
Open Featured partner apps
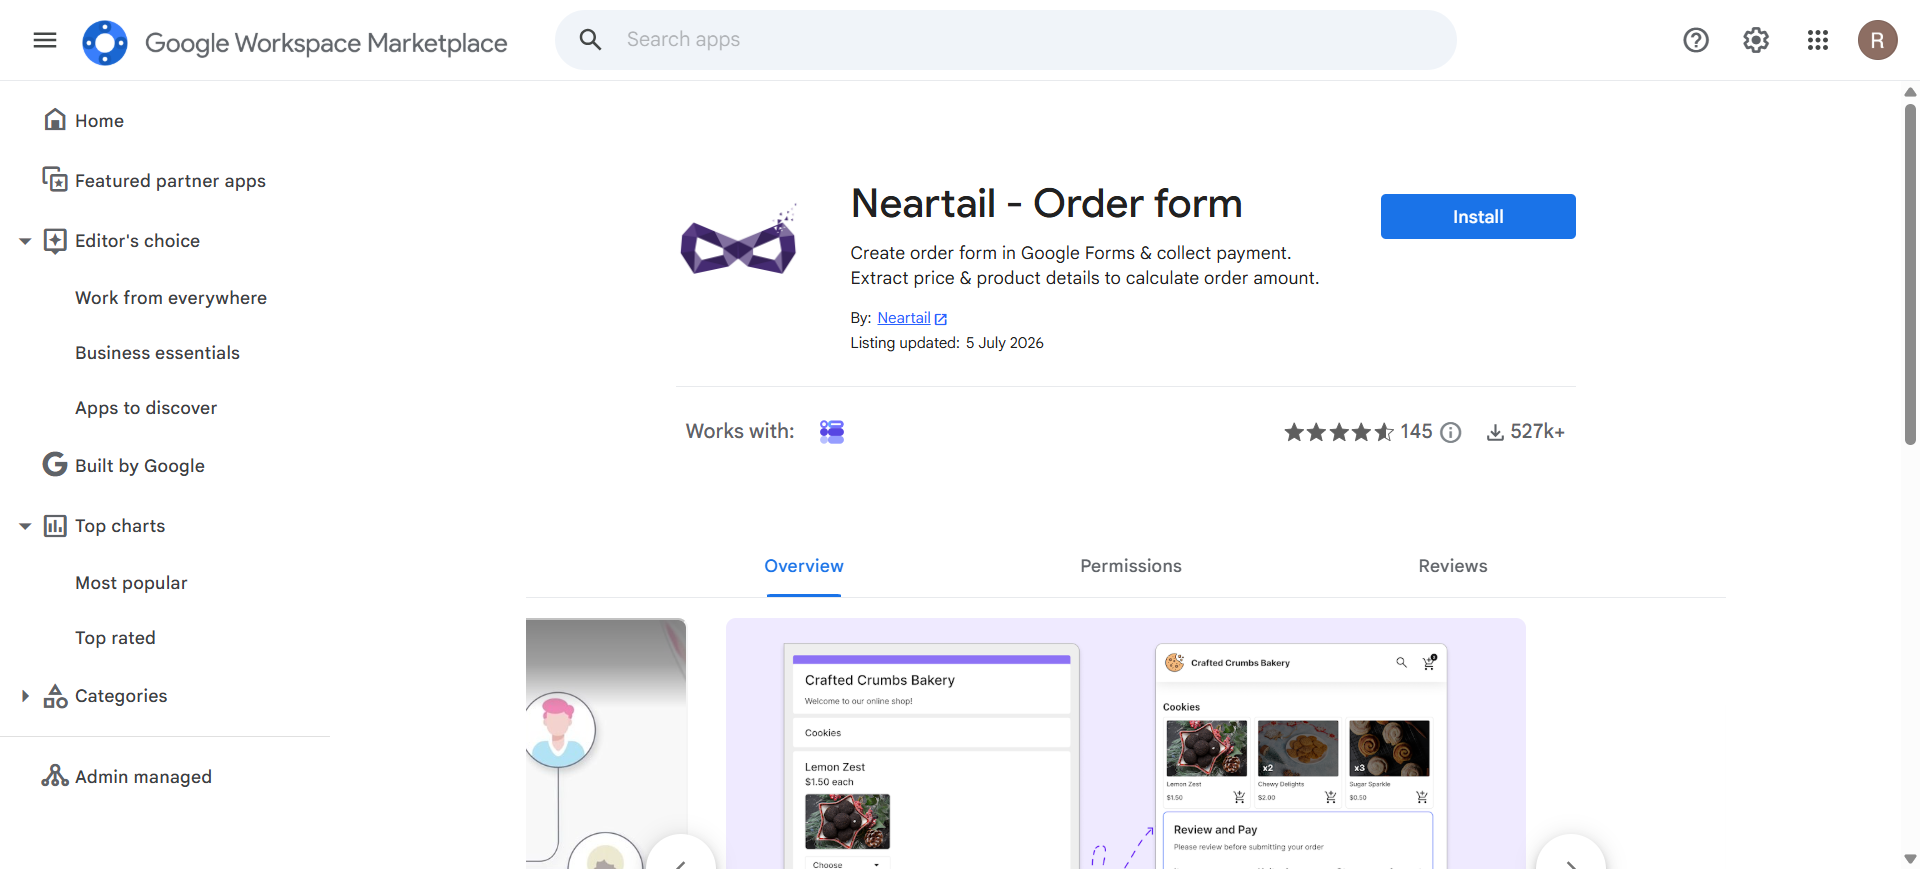tap(170, 181)
